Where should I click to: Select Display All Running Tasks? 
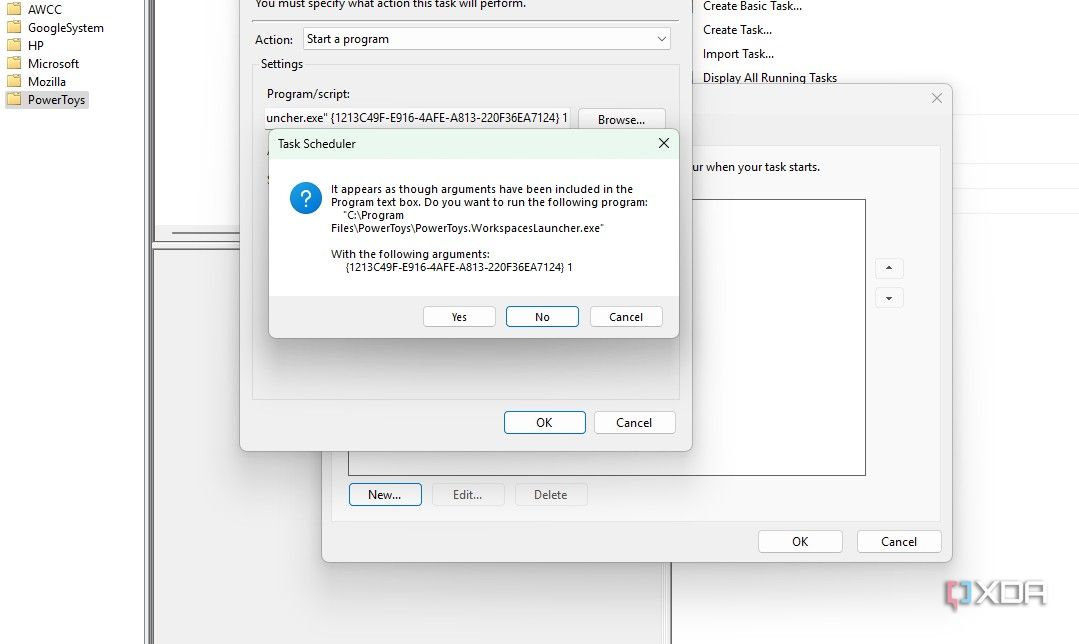[769, 78]
